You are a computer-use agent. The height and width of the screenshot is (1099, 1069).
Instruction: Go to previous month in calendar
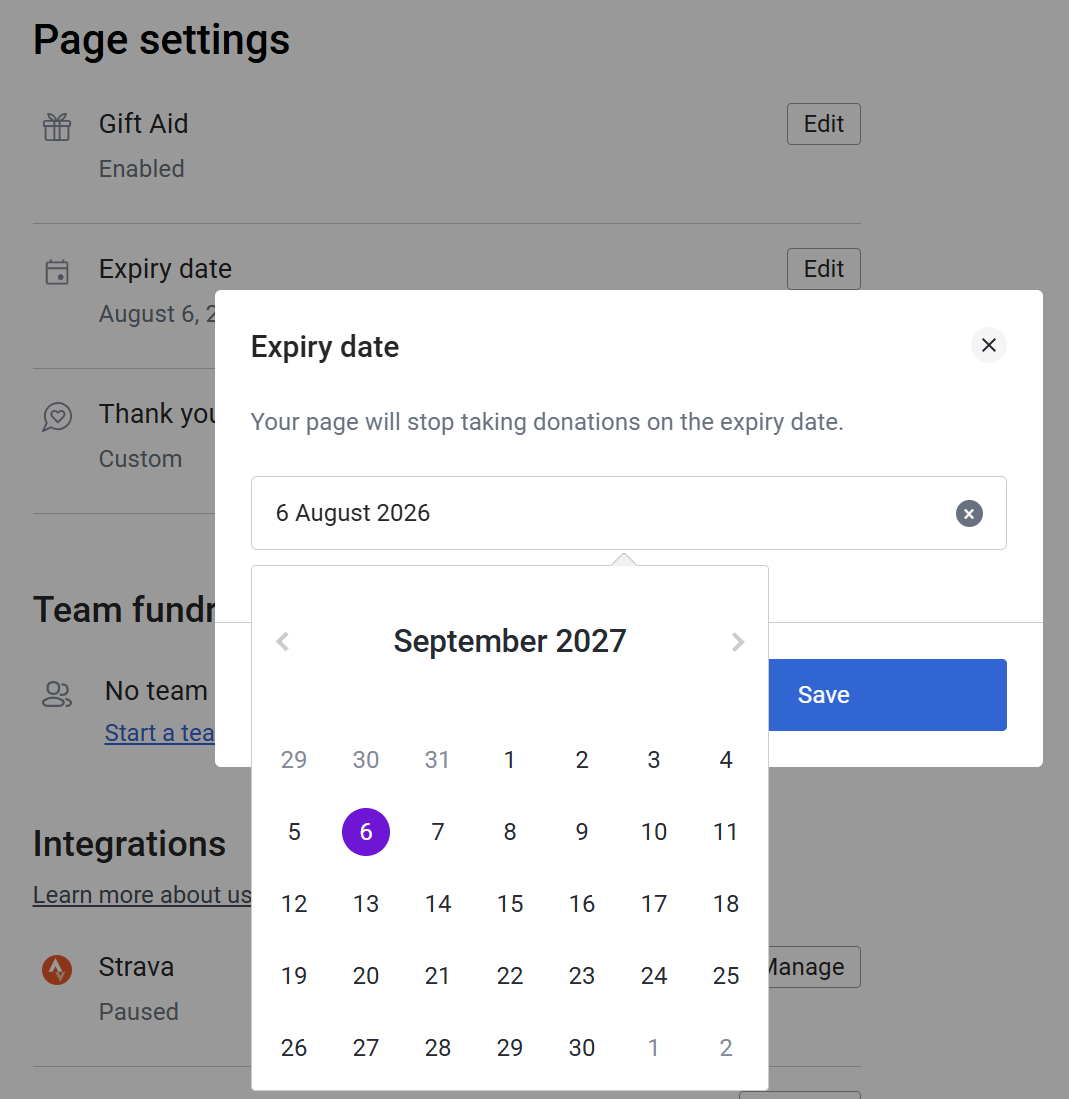pyautogui.click(x=282, y=641)
